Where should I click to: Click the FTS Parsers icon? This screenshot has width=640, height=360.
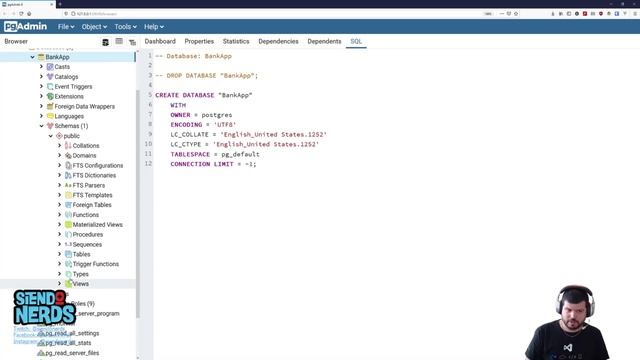[68, 185]
